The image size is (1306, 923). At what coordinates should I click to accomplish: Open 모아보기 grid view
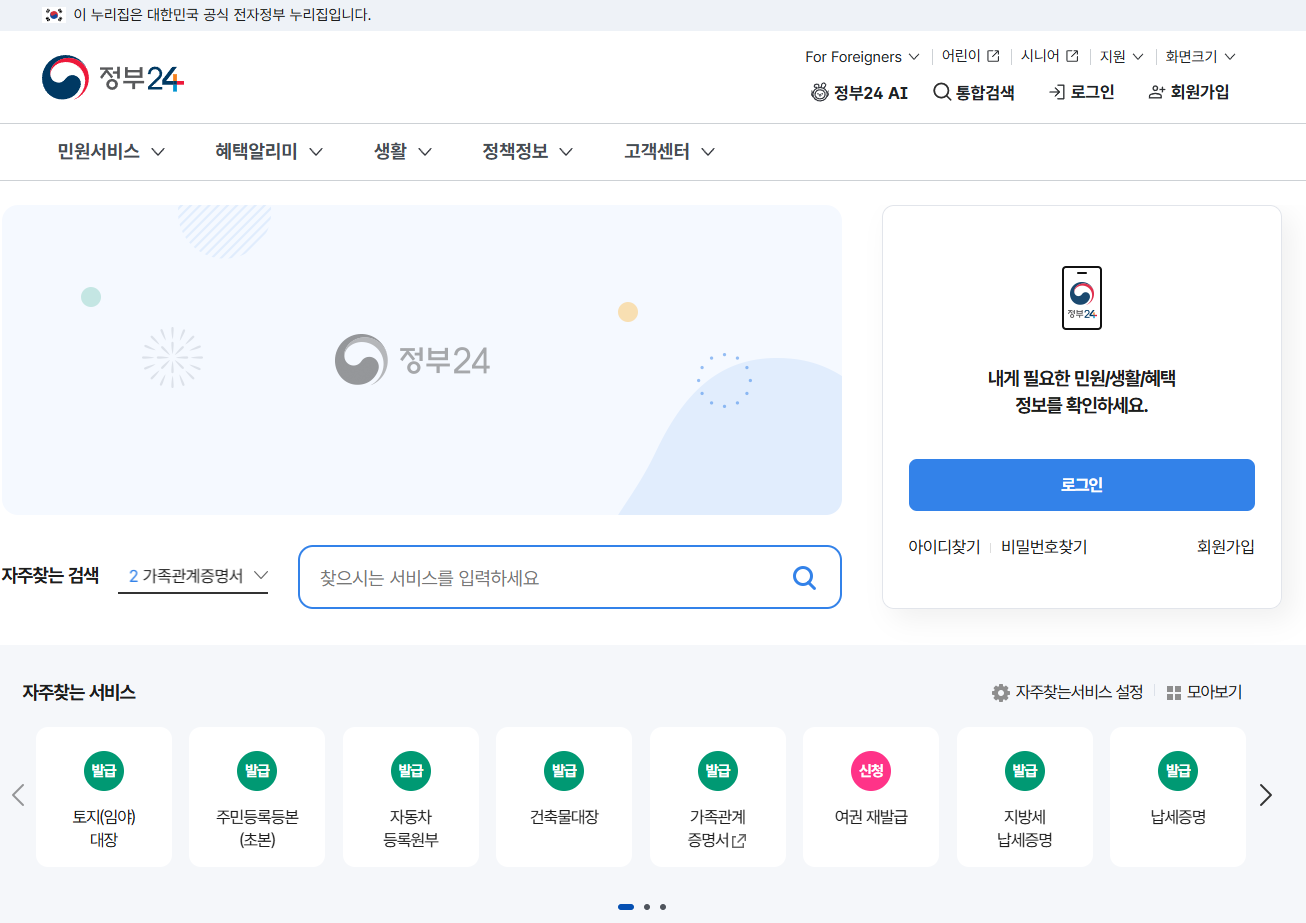point(1204,692)
